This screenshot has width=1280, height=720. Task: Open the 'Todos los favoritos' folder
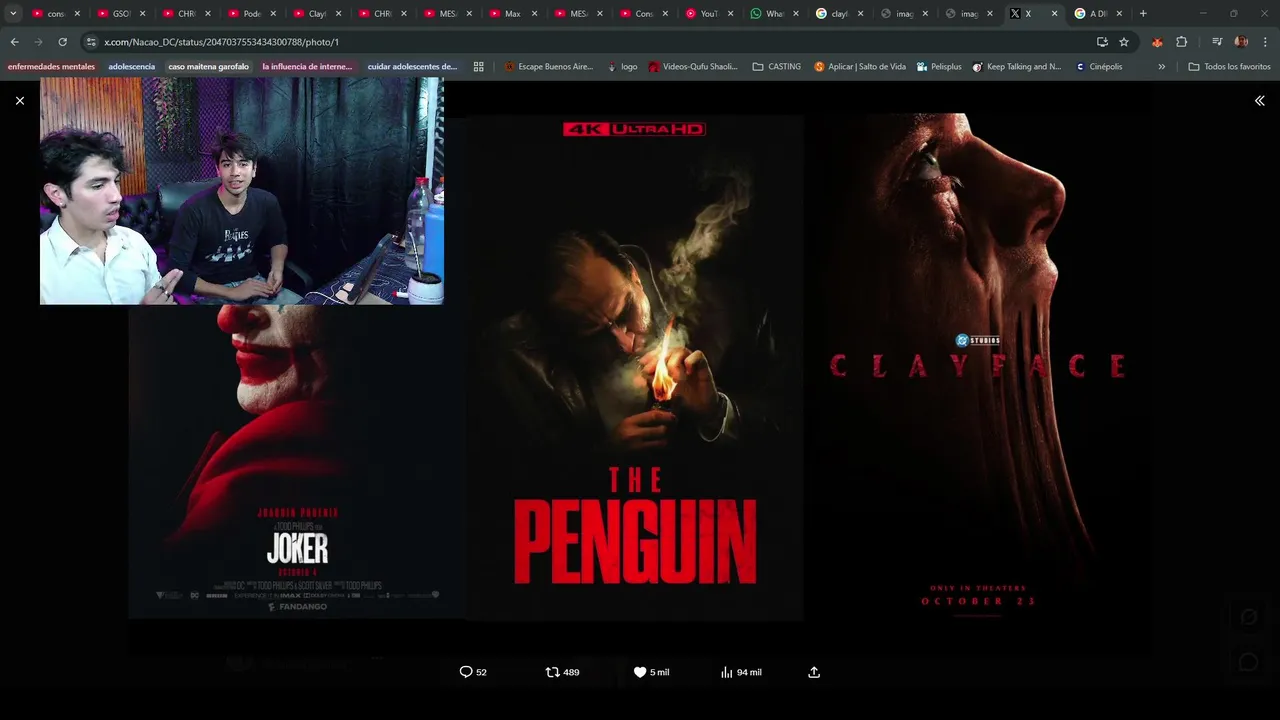click(x=1229, y=67)
